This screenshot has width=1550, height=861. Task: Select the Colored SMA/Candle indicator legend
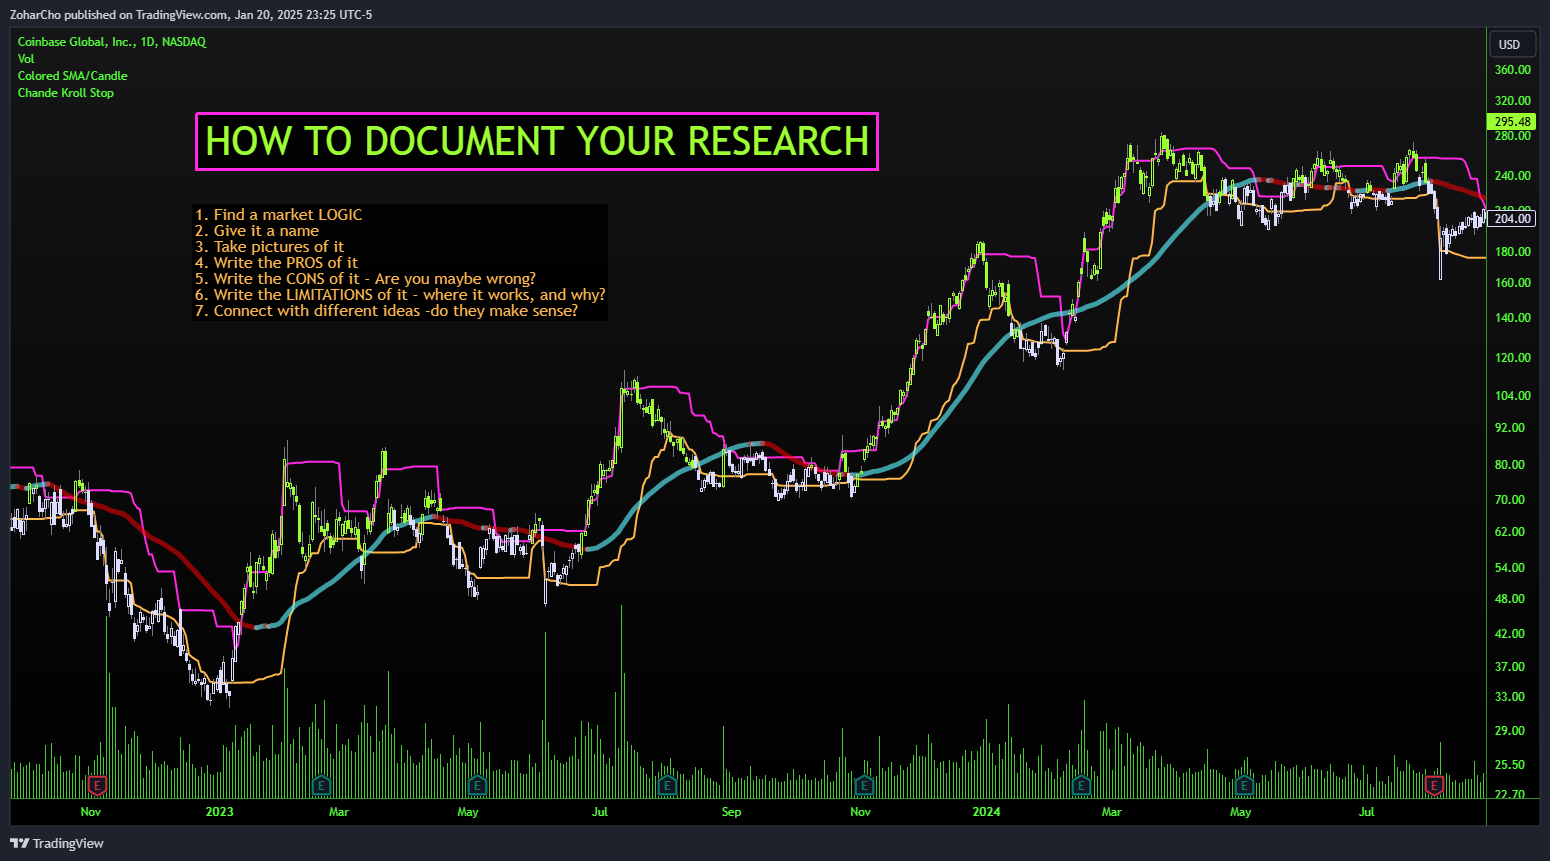point(73,76)
